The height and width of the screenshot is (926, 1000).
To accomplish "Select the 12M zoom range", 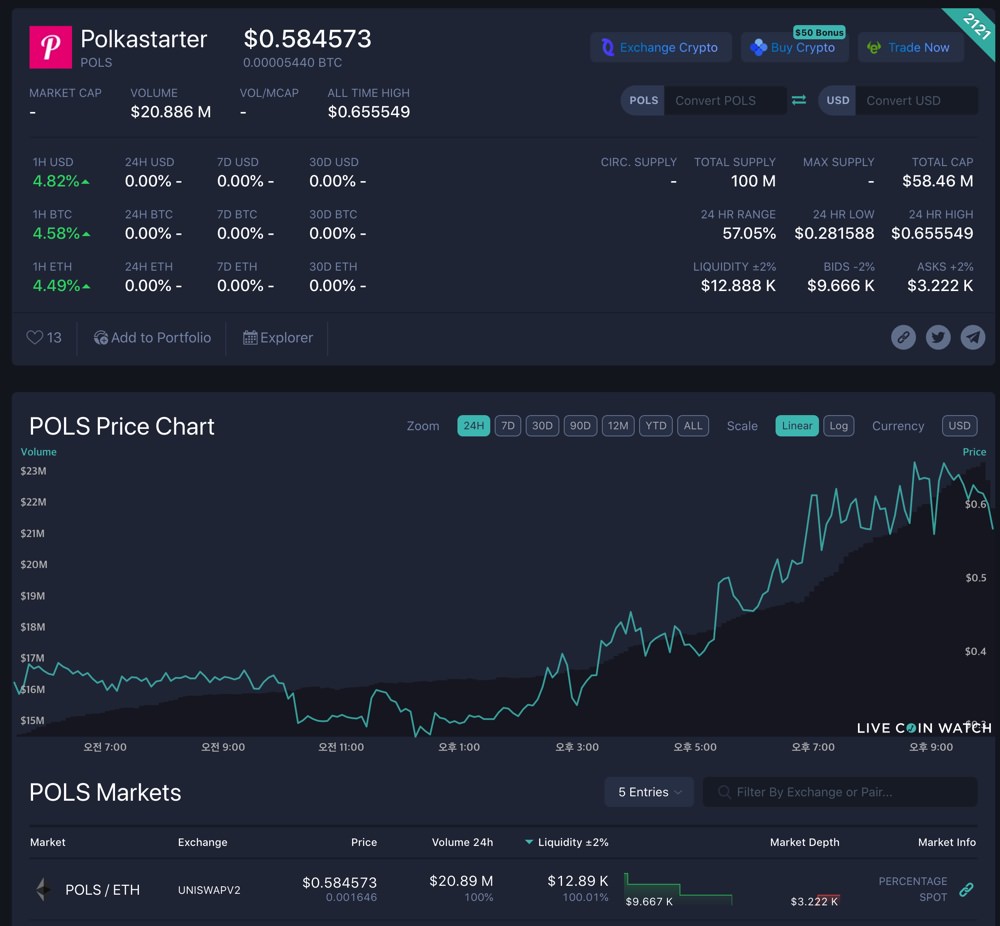I will [x=617, y=425].
